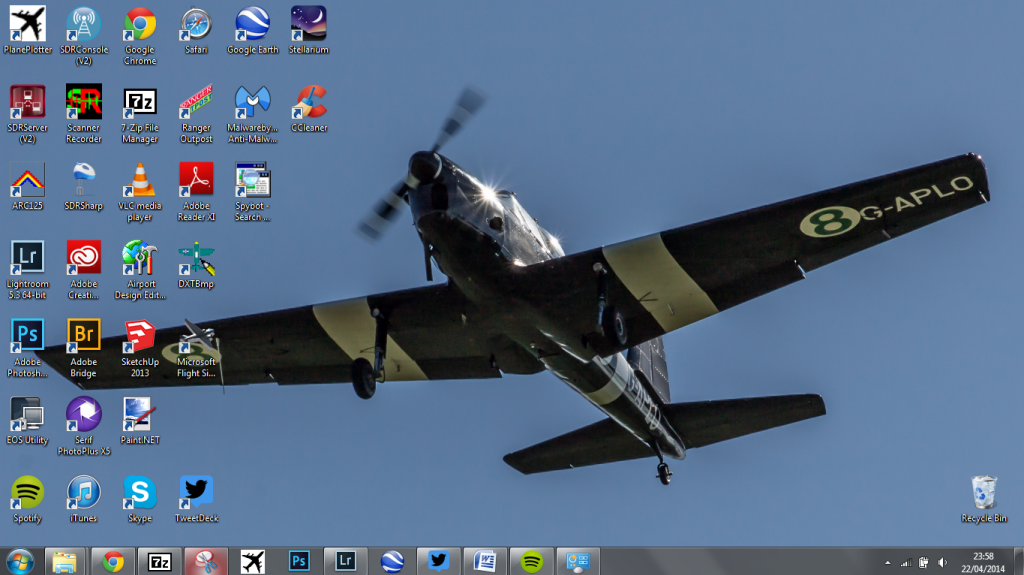Select Microsoft Flight Simulator desktop icon
Viewport: 1024px width, 575px height.
pos(196,348)
